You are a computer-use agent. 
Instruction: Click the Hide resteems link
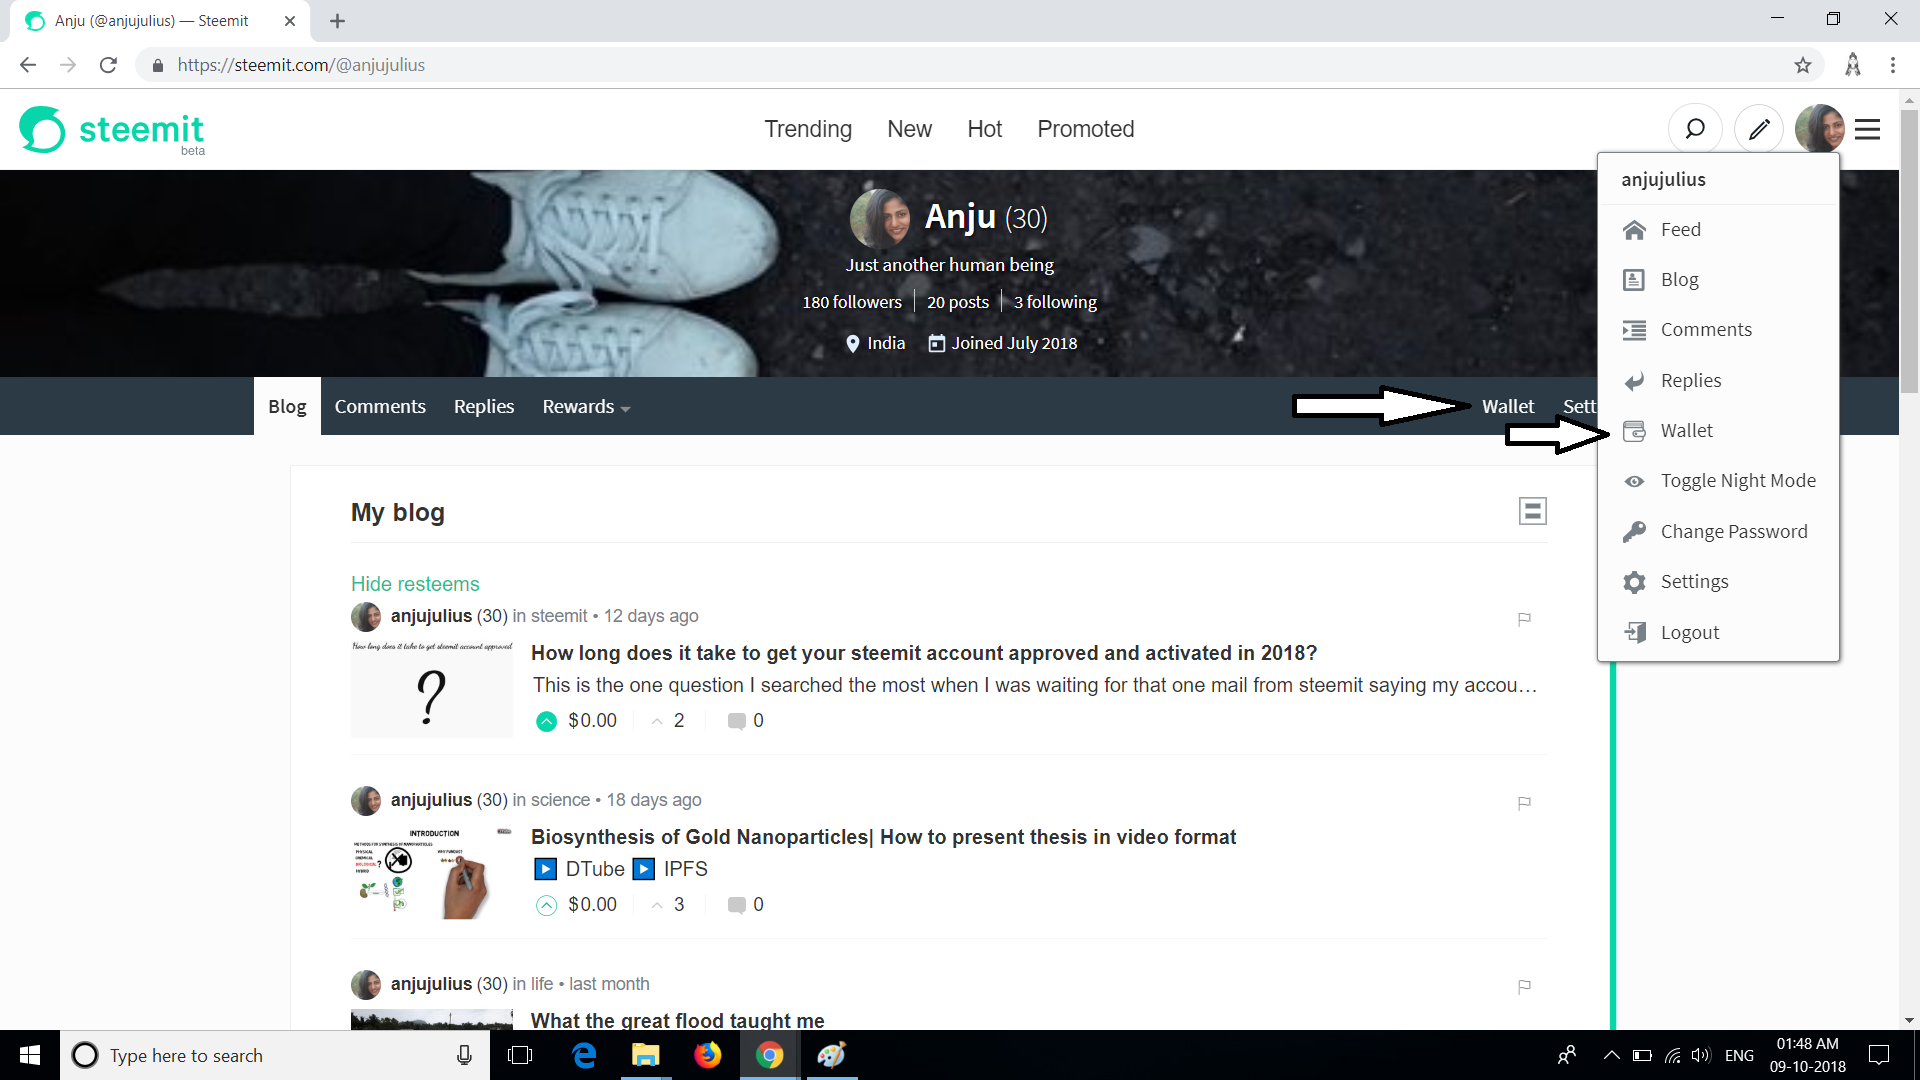coord(416,585)
